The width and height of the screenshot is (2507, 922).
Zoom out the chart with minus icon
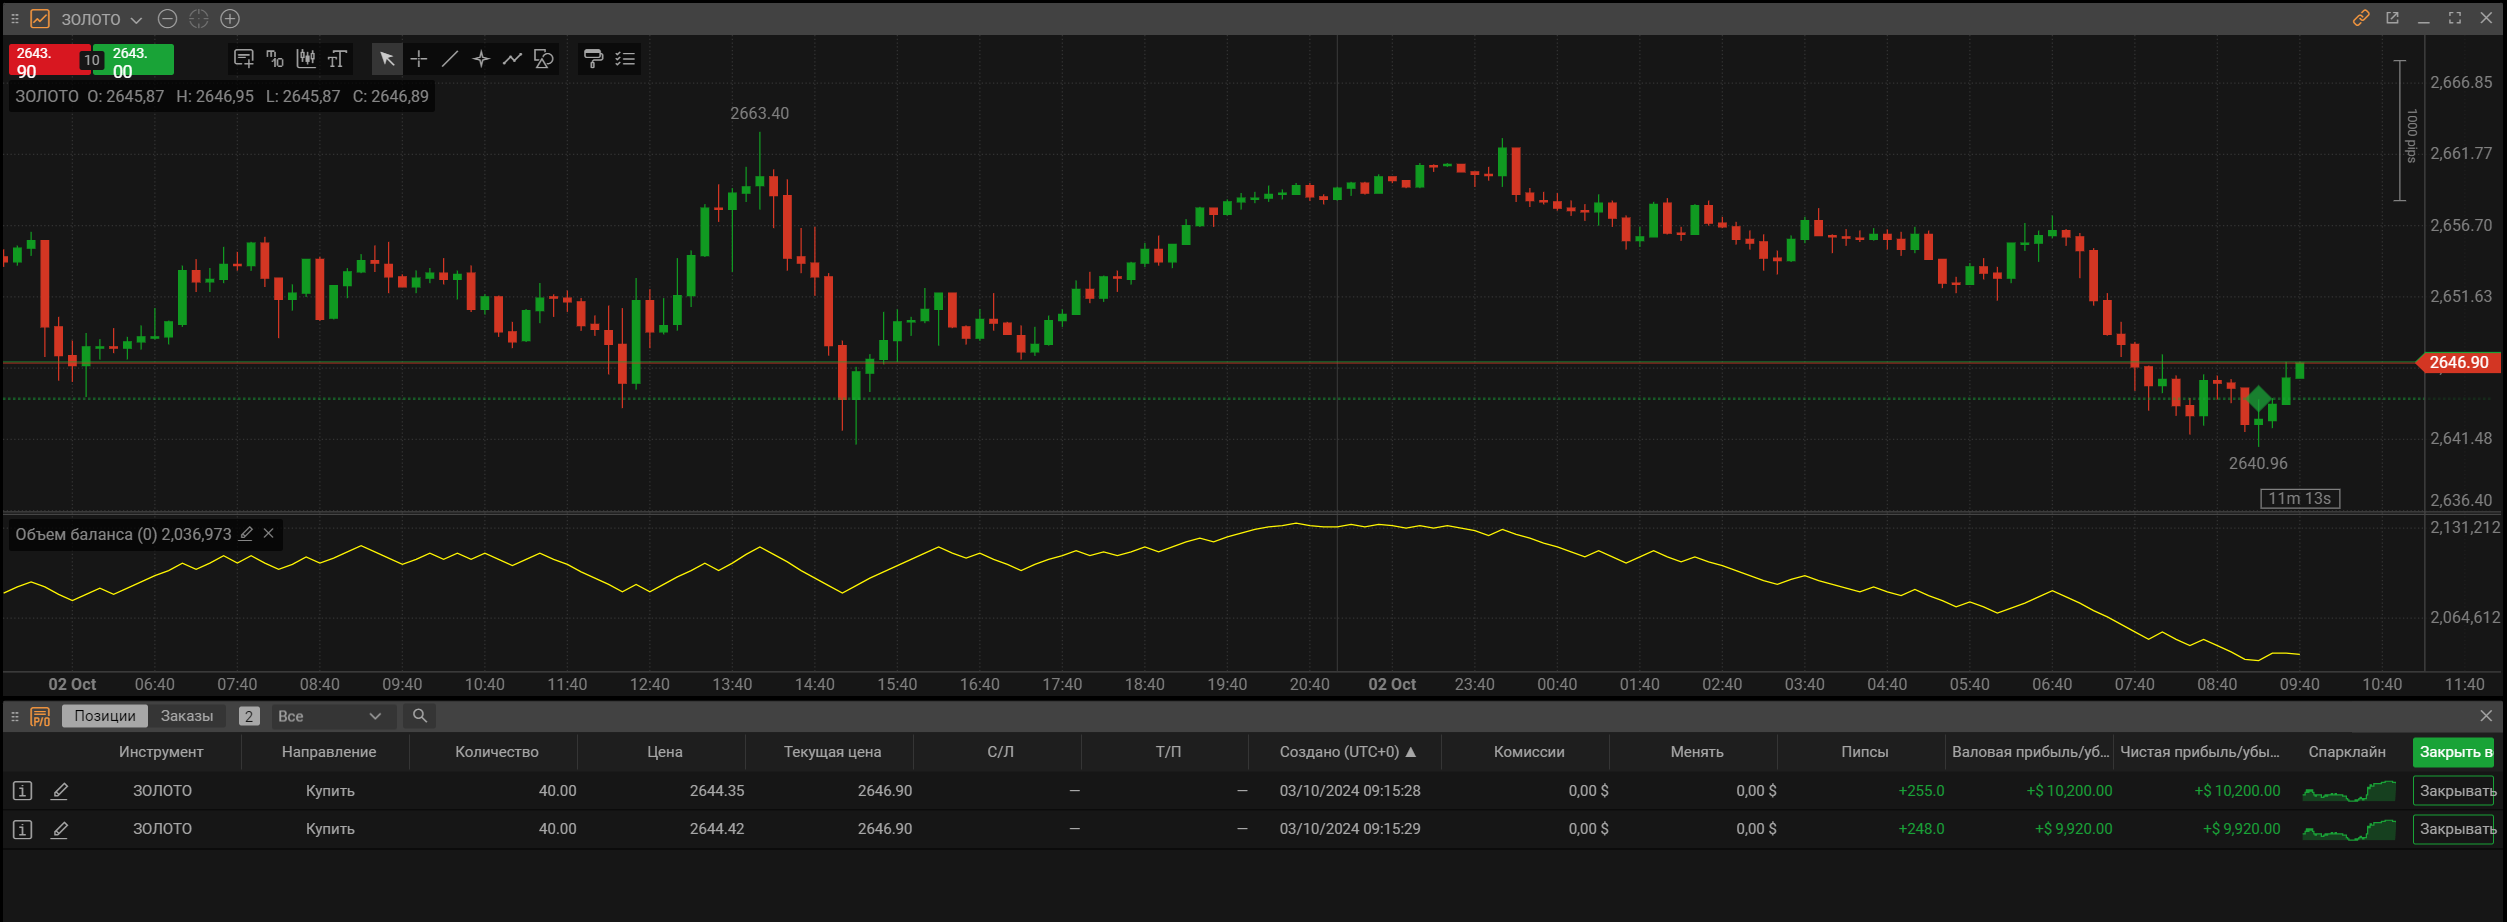168,19
